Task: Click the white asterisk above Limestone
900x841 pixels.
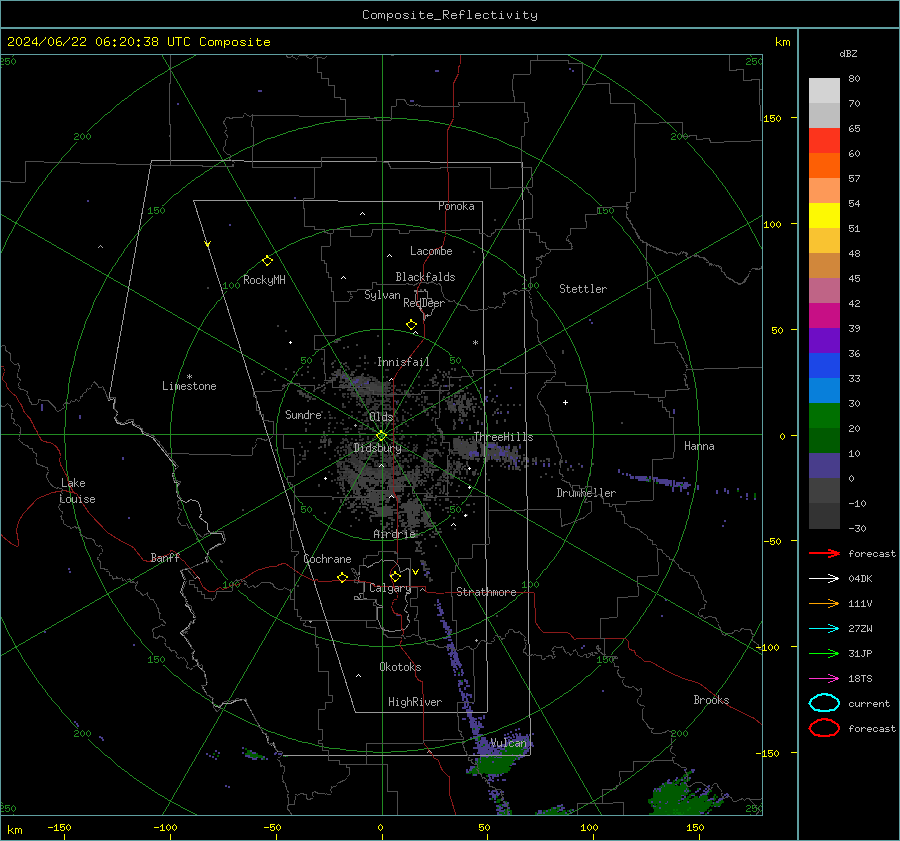Action: [x=189, y=377]
